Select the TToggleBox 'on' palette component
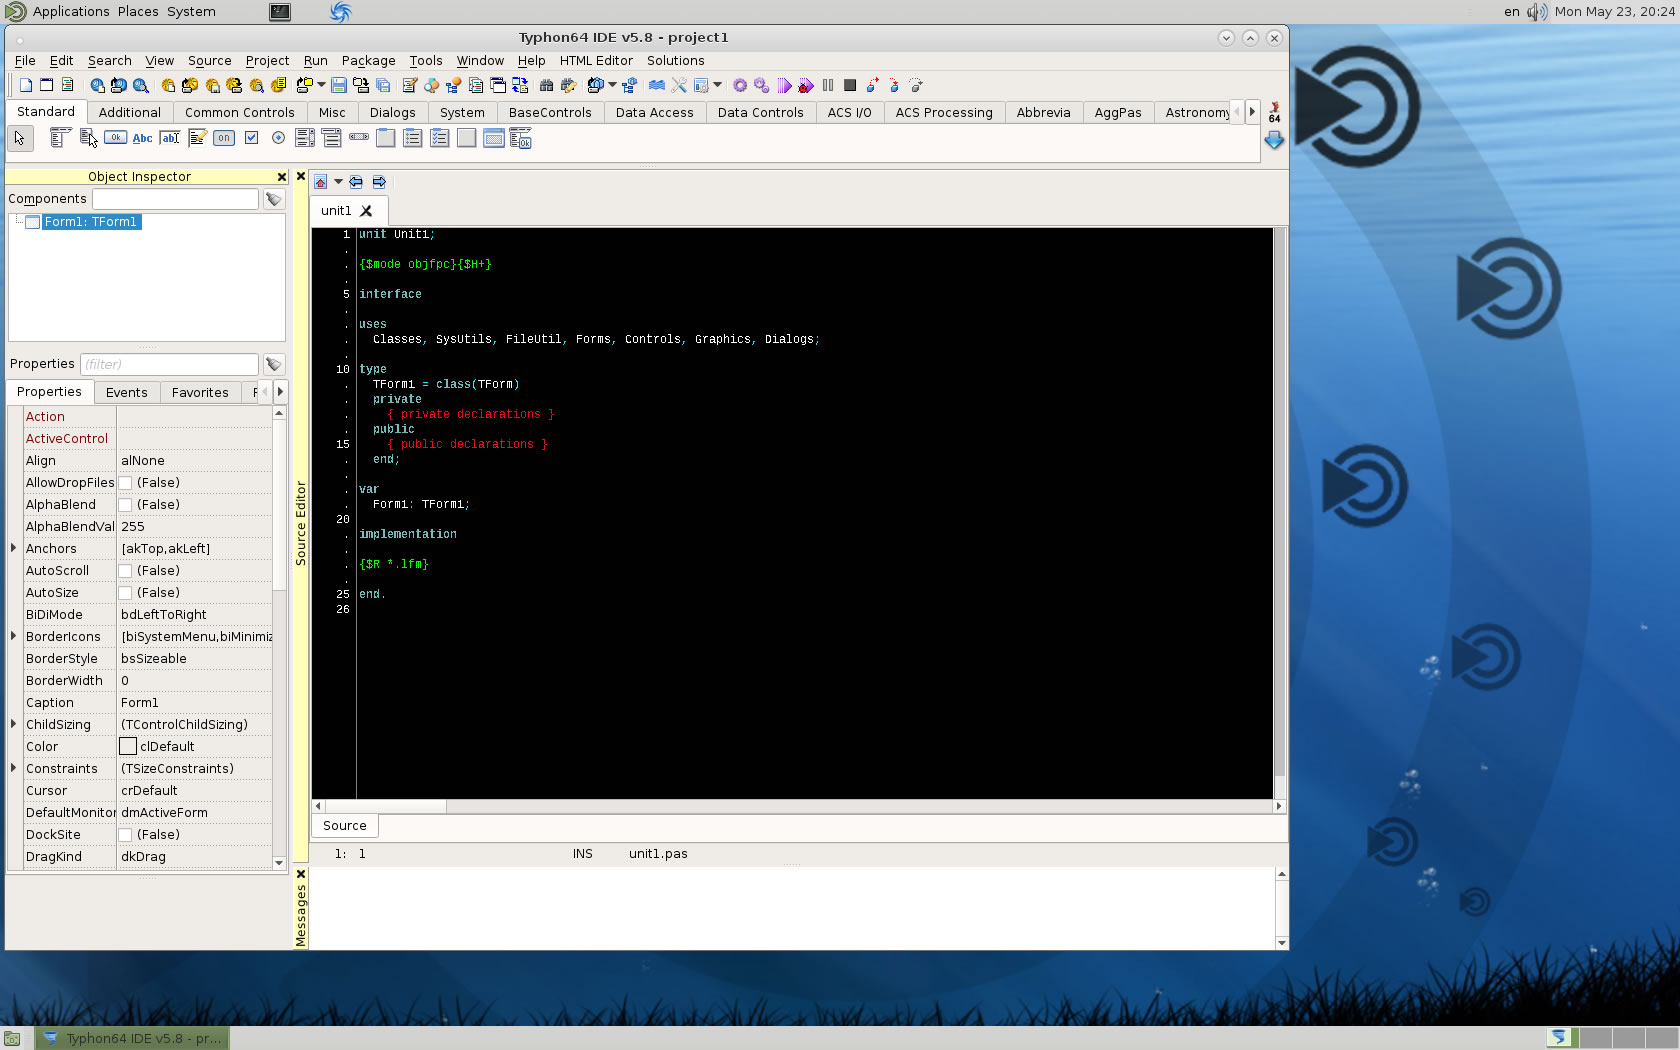This screenshot has width=1680, height=1050. pyautogui.click(x=224, y=138)
